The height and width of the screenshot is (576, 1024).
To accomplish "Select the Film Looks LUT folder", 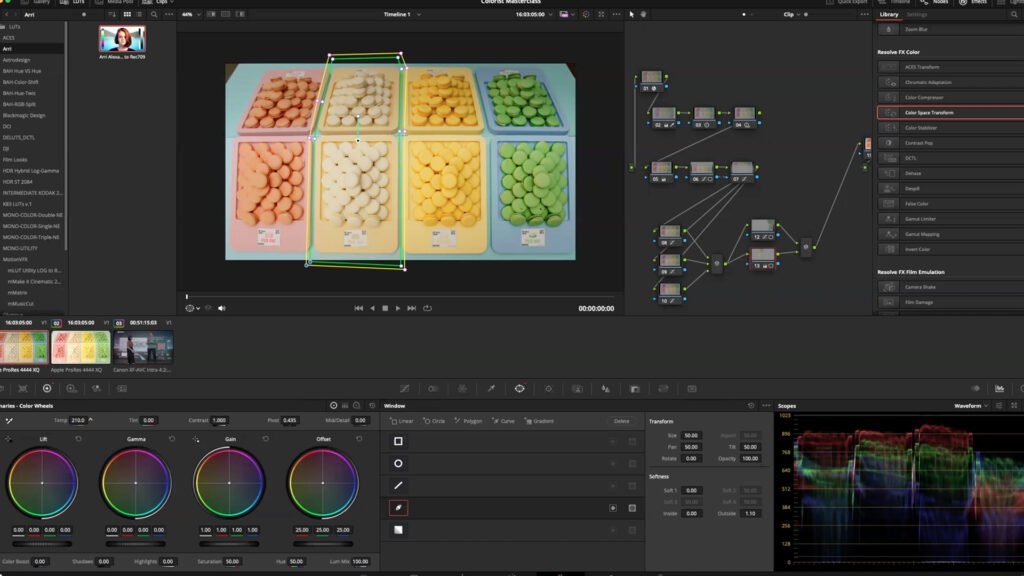I will click(x=33, y=160).
